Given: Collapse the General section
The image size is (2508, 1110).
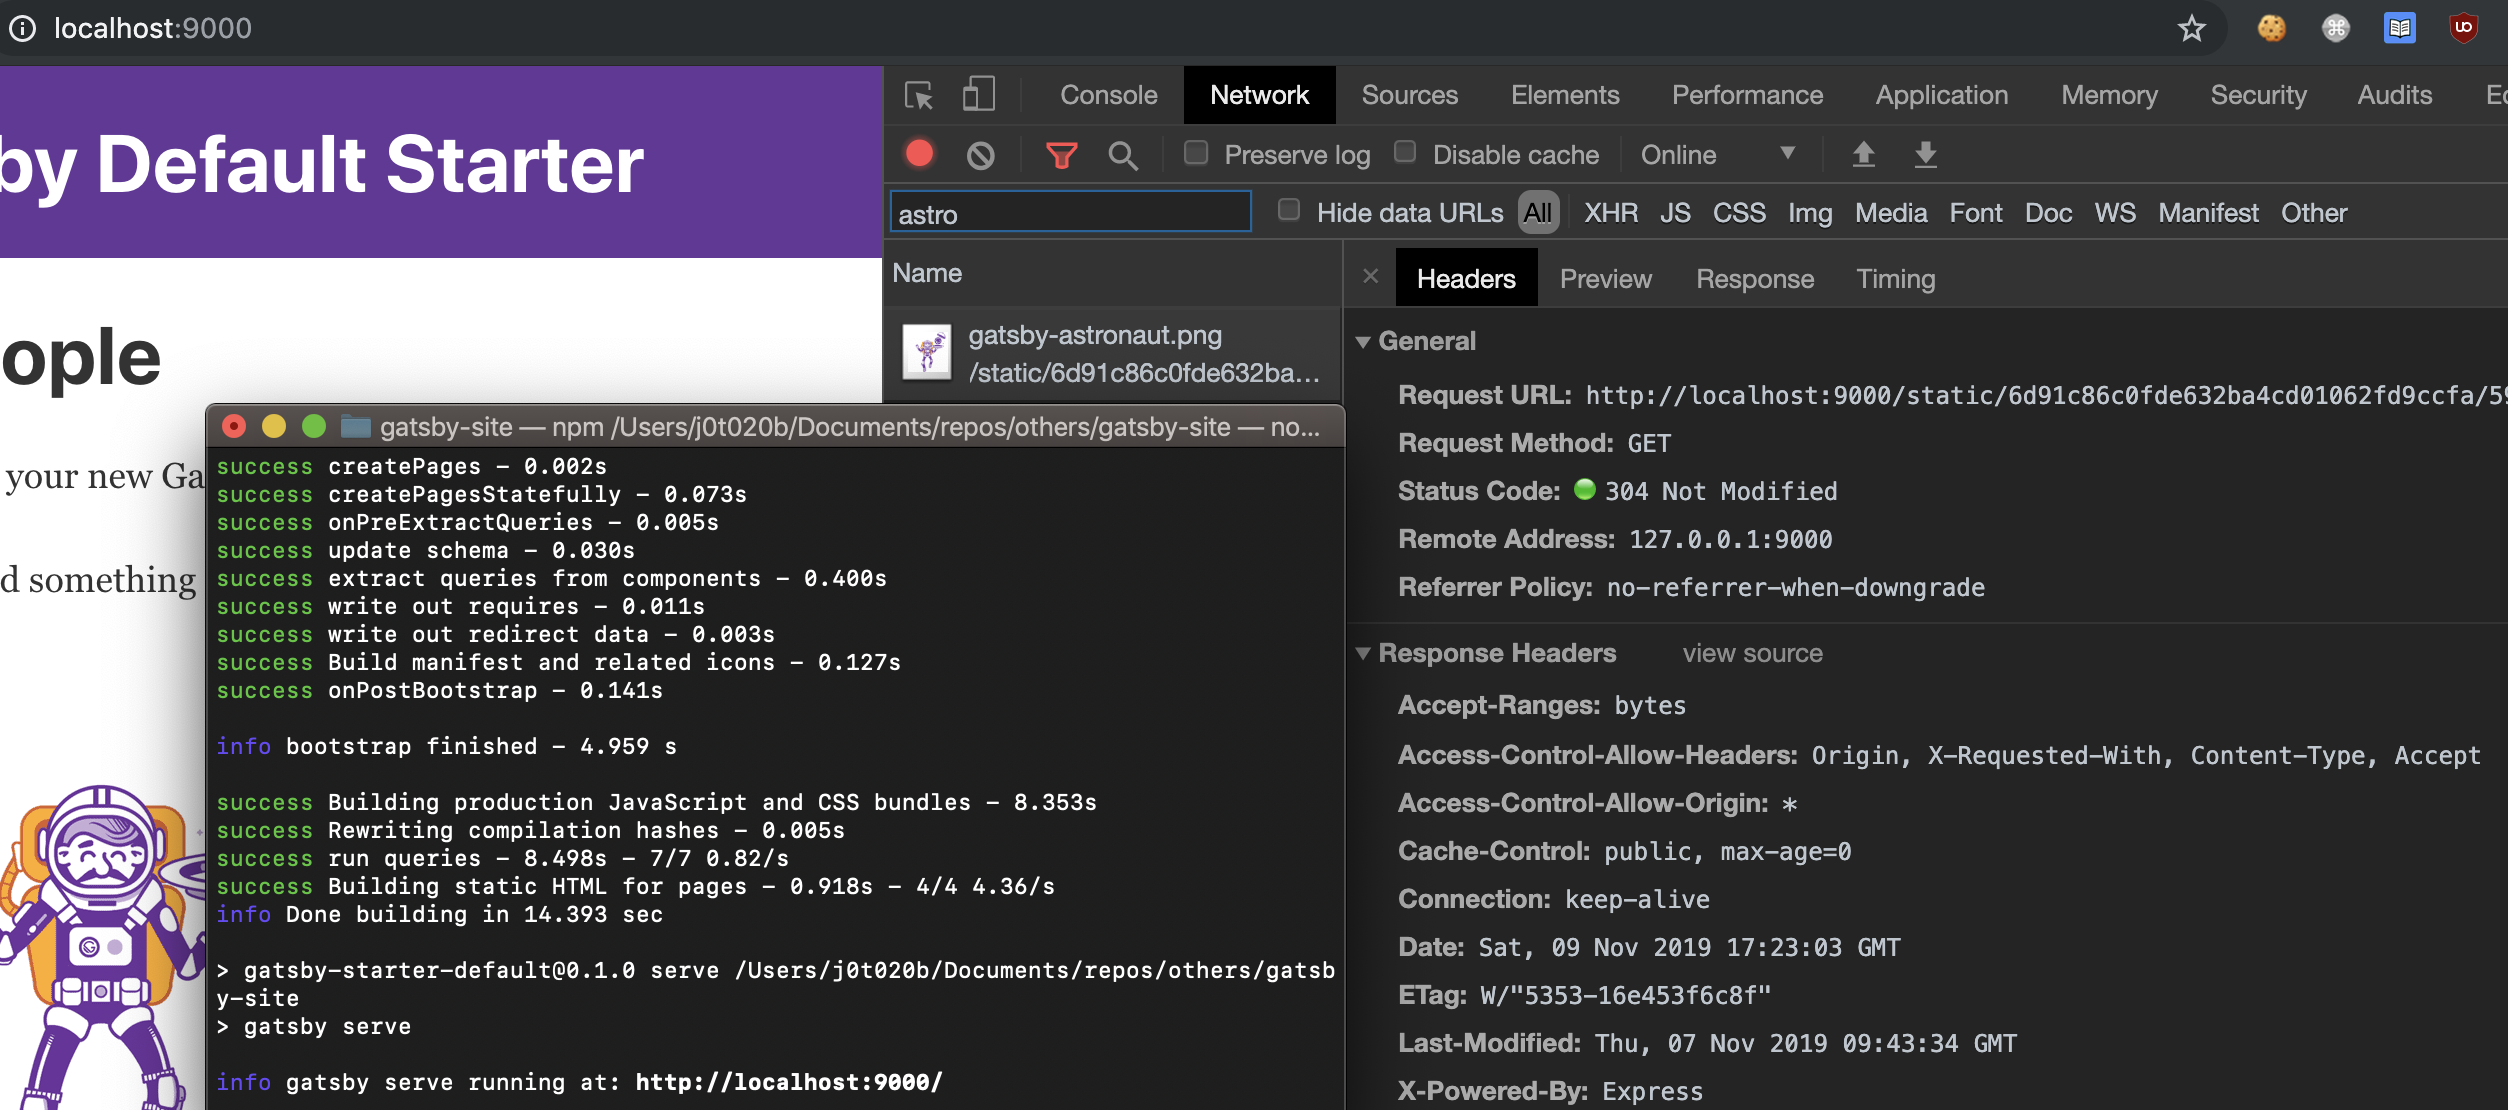Looking at the screenshot, I should pos(1364,341).
